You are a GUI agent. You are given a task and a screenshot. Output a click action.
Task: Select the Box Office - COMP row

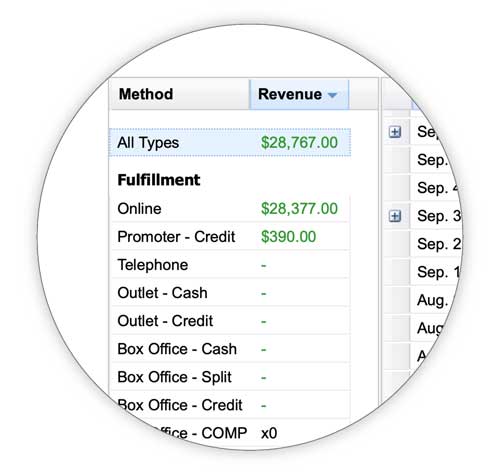(230, 433)
